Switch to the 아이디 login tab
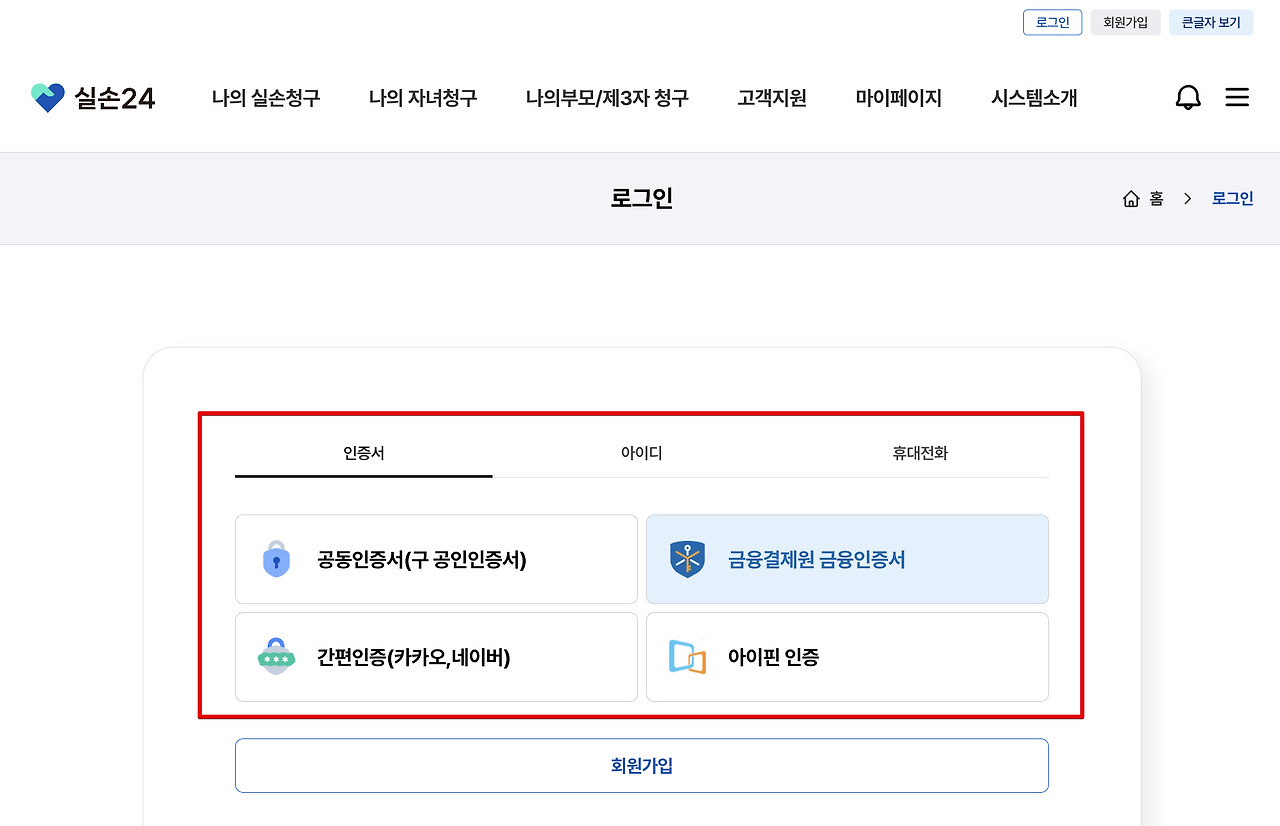 (x=640, y=453)
